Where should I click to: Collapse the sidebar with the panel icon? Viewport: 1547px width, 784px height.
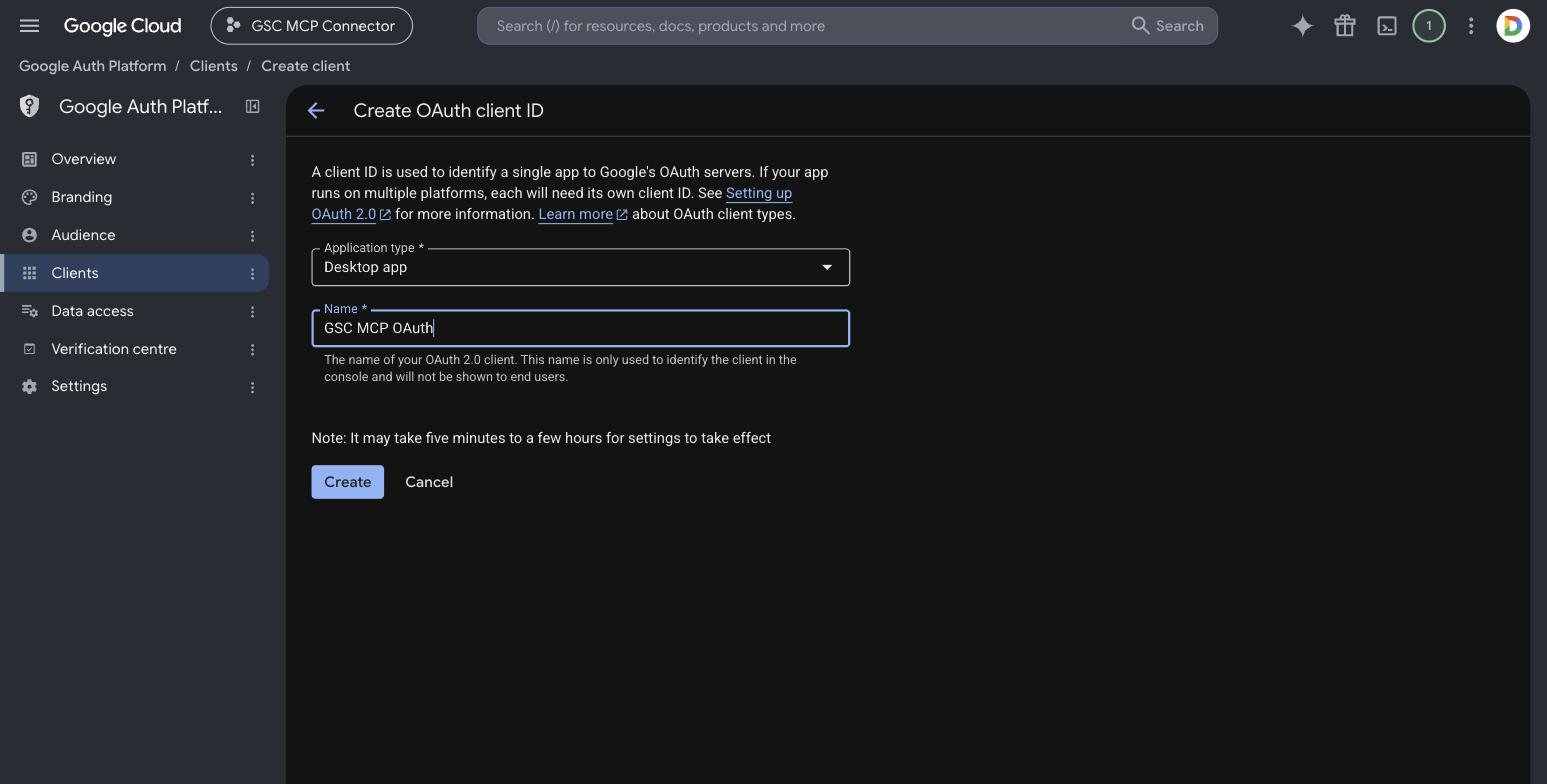coord(253,106)
